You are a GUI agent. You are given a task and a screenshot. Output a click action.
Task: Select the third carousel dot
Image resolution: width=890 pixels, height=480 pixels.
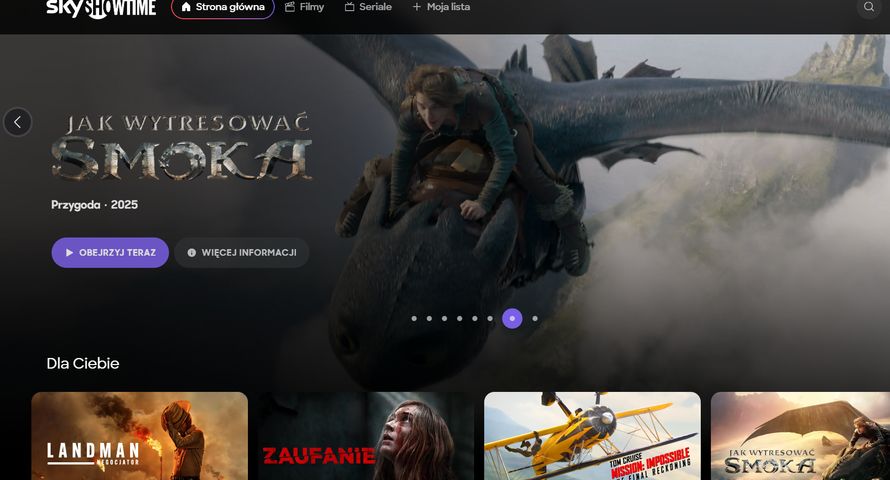point(444,318)
